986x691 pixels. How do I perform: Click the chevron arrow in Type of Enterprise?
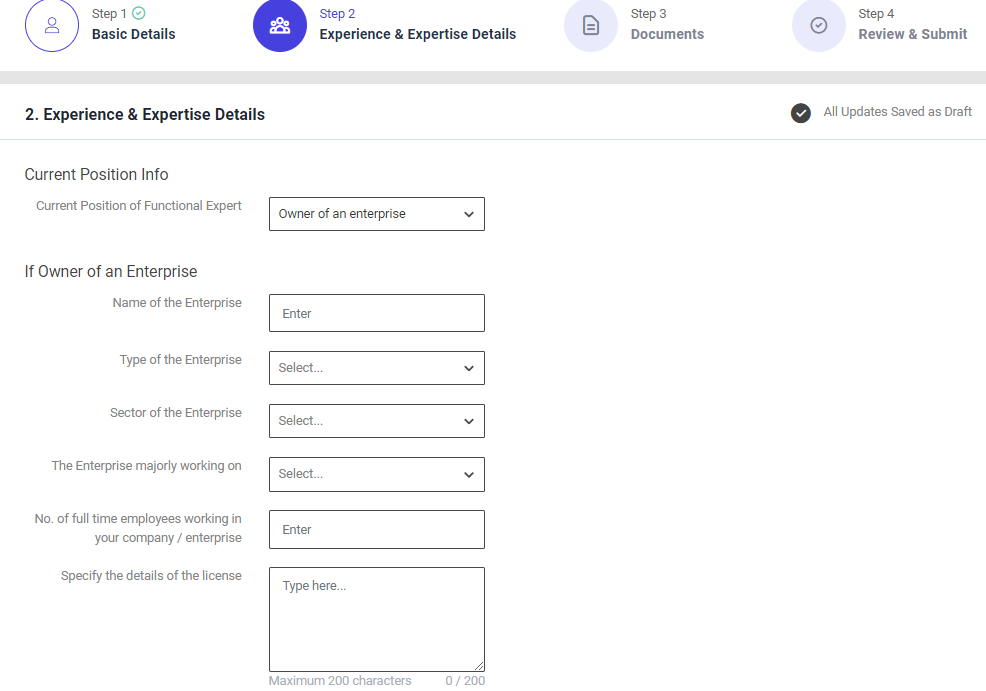click(469, 368)
